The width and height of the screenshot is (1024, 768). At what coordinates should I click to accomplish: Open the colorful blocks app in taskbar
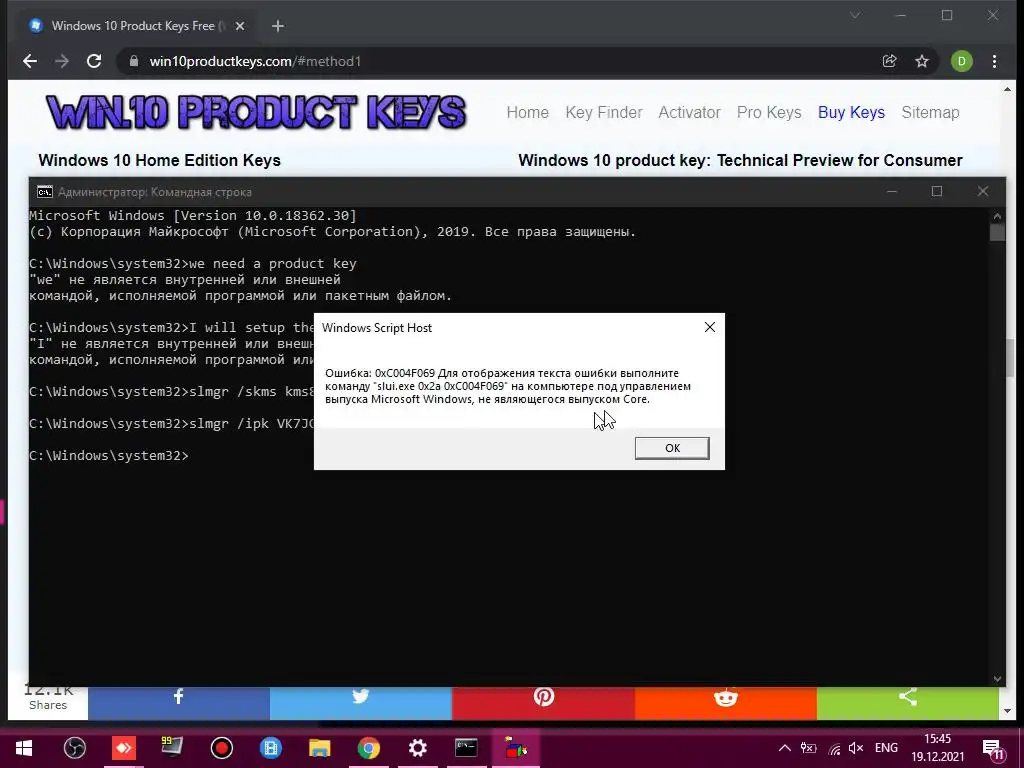[x=515, y=748]
